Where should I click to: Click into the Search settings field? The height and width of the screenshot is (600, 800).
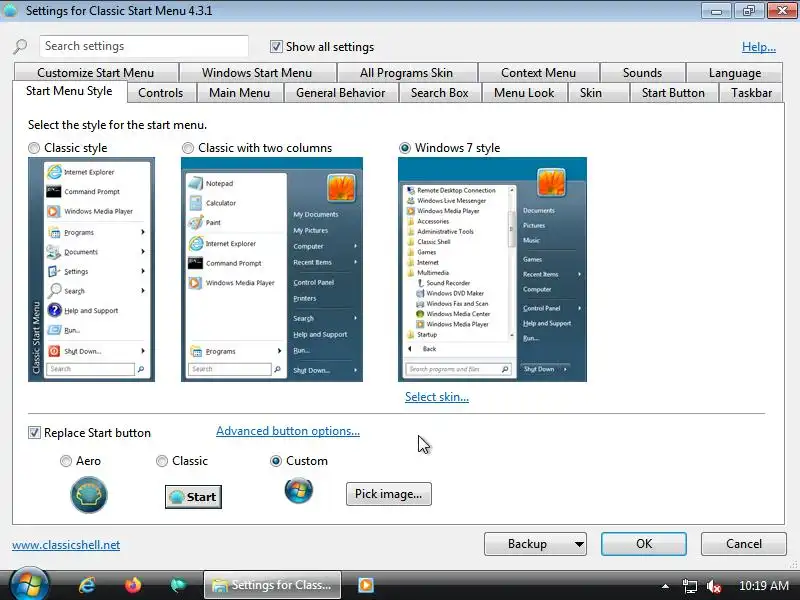tap(144, 46)
